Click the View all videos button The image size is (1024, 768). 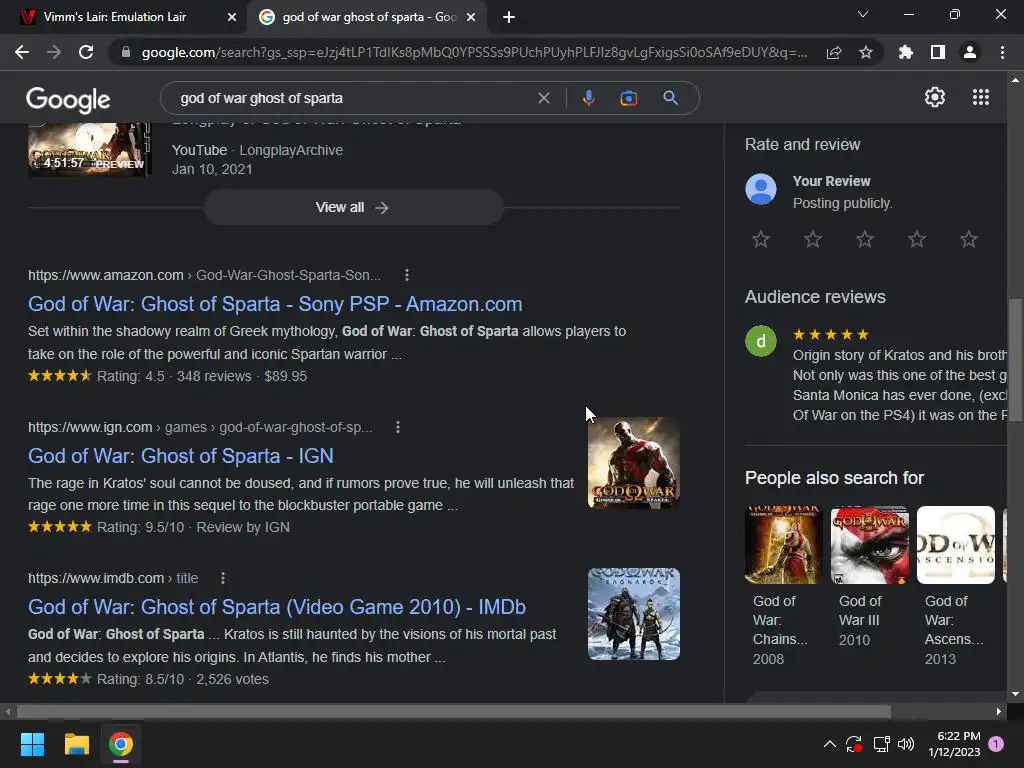pyautogui.click(x=353, y=207)
